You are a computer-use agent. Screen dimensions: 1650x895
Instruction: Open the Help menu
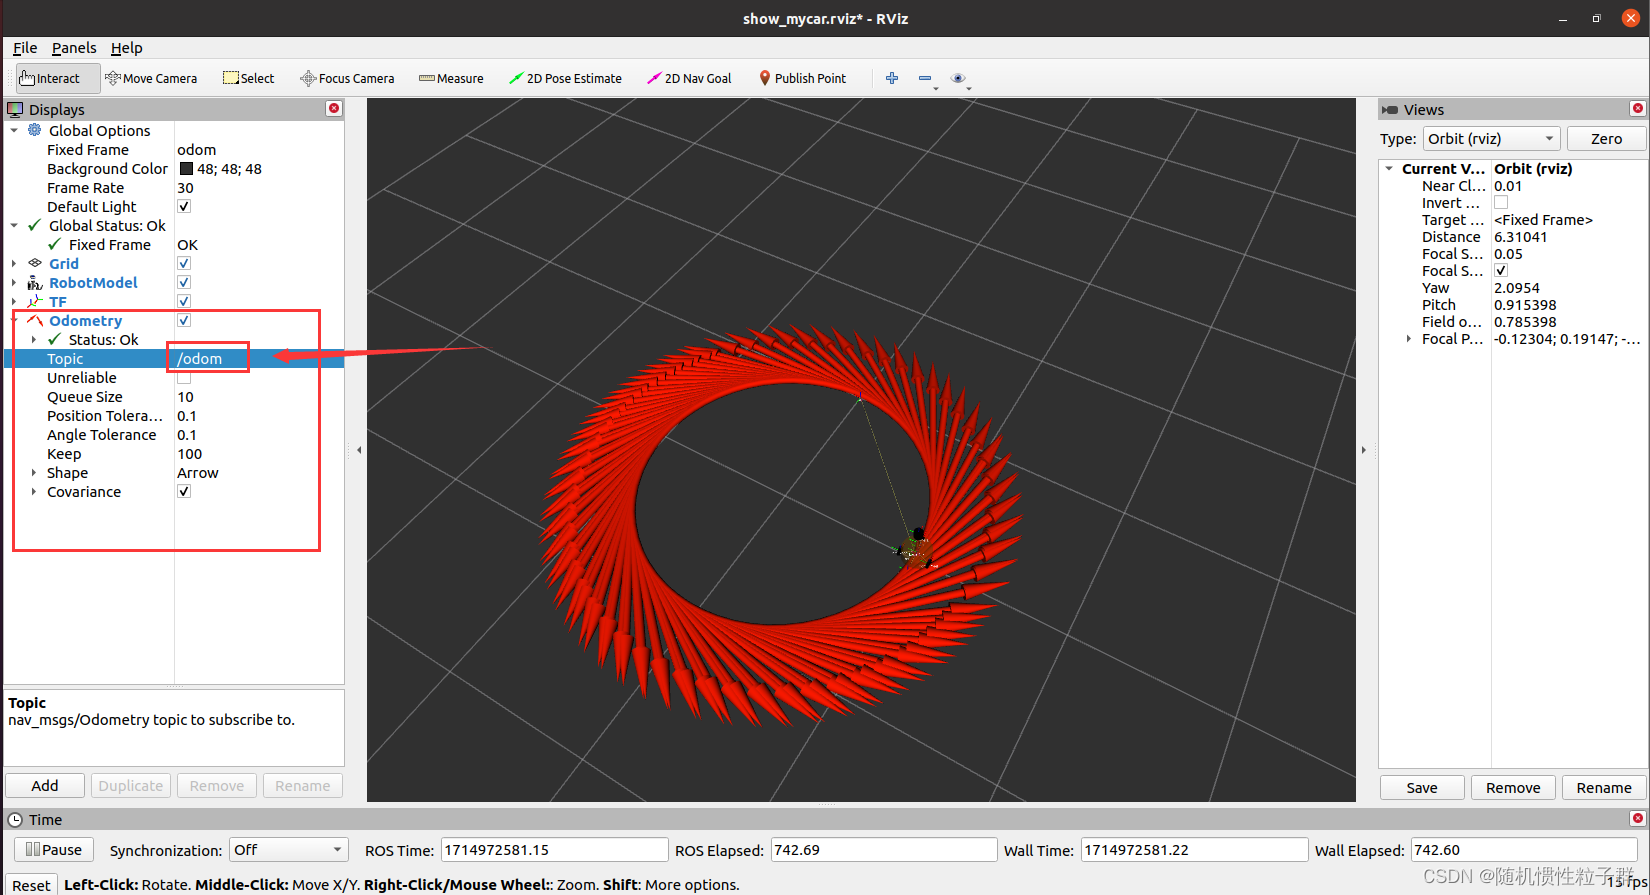(x=126, y=47)
